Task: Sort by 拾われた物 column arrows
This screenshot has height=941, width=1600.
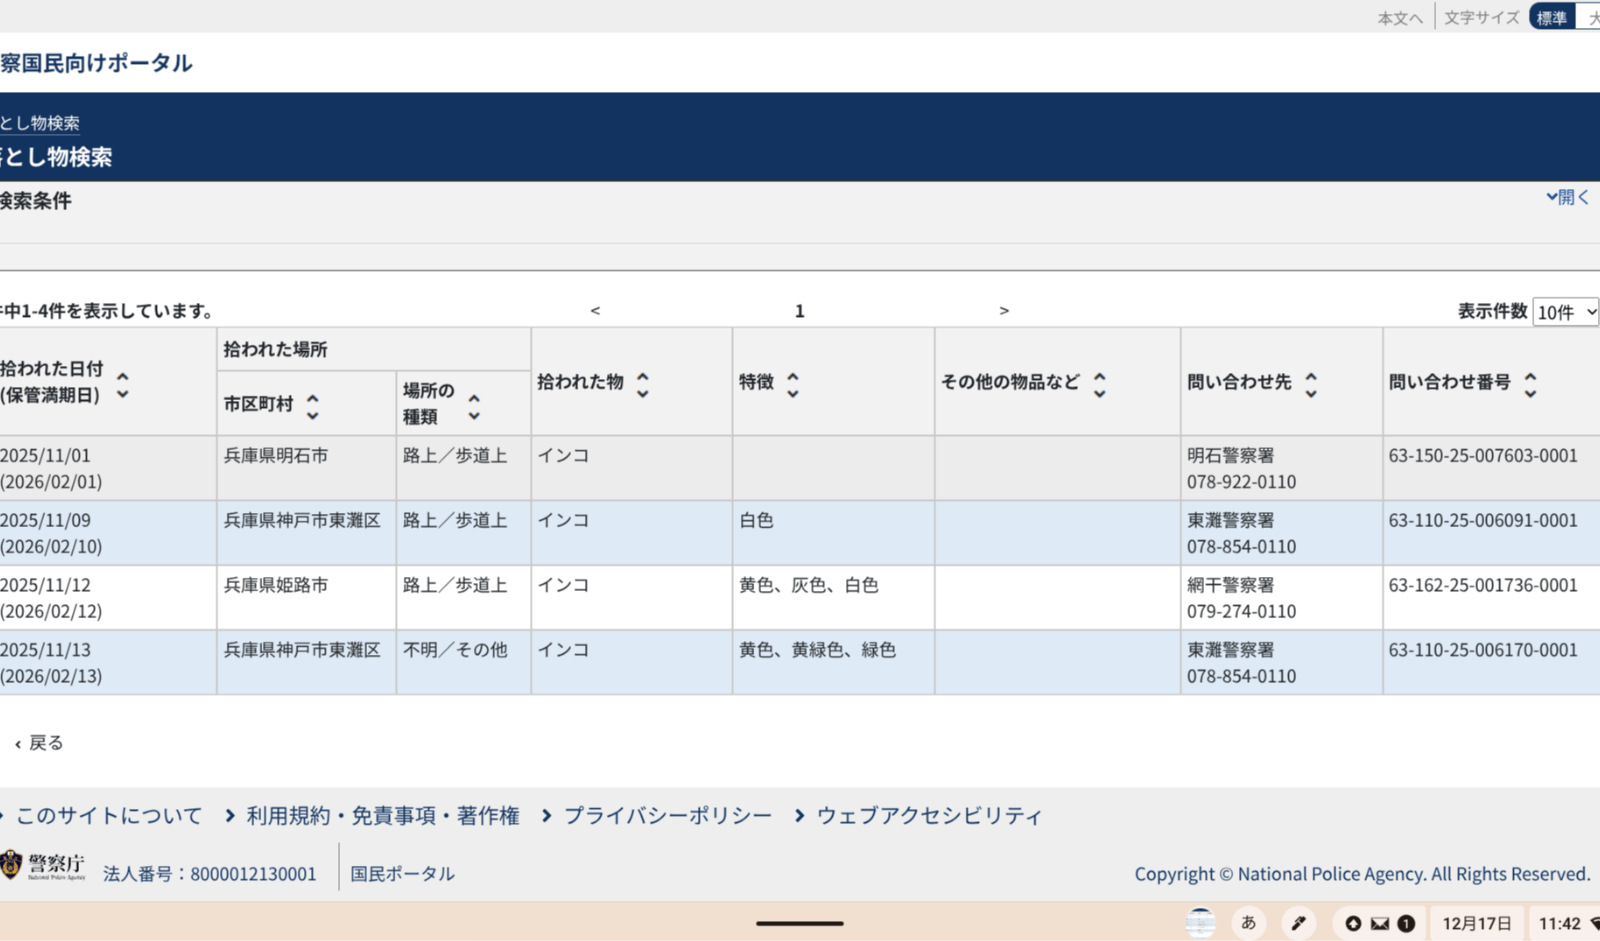Action: click(x=643, y=384)
